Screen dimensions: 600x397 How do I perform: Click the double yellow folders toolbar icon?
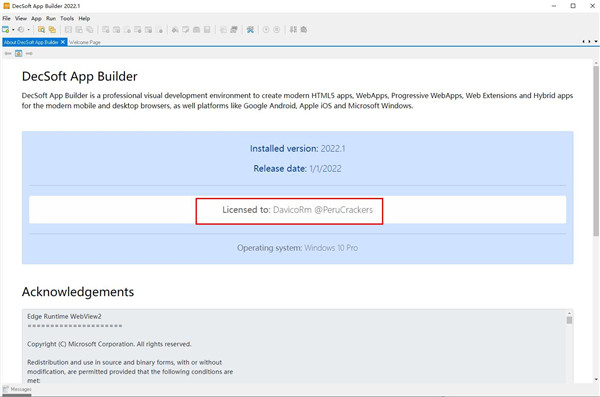pos(52,29)
